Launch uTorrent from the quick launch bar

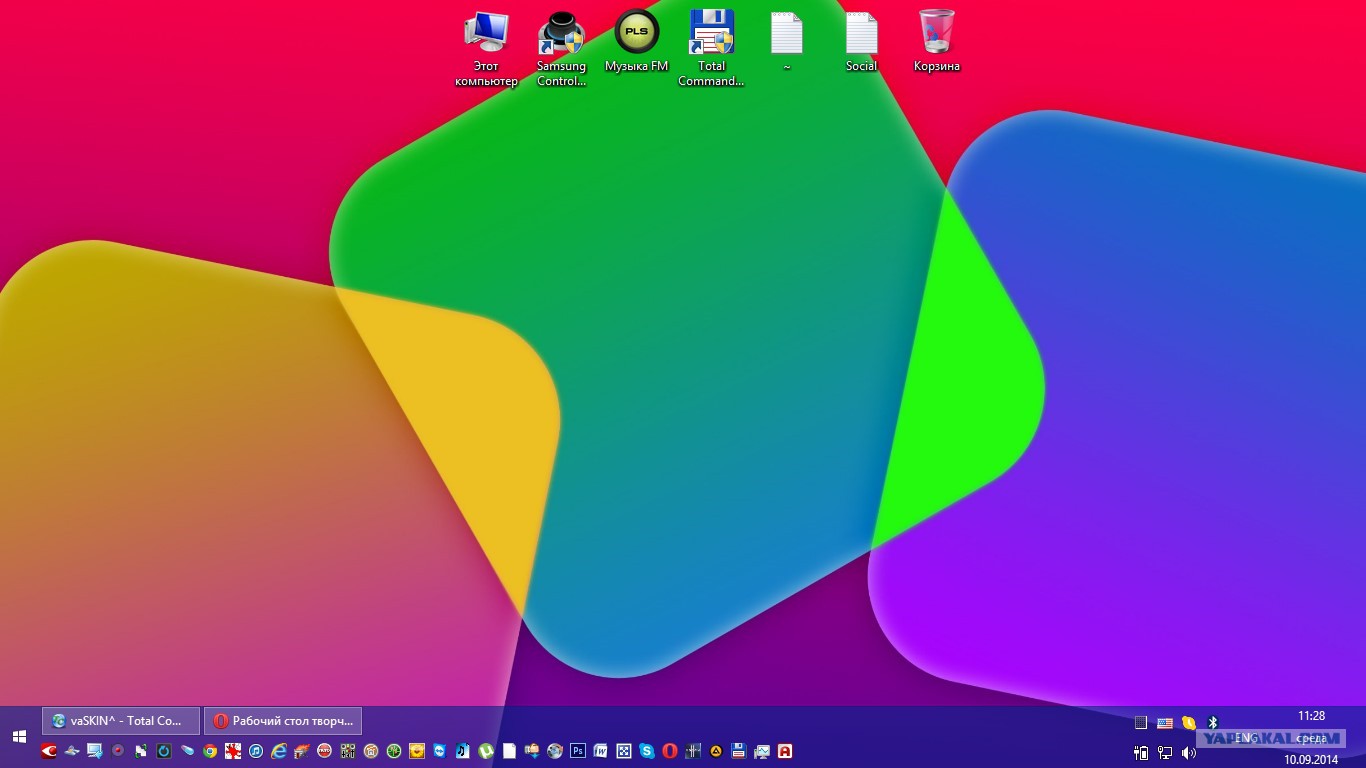tap(486, 750)
